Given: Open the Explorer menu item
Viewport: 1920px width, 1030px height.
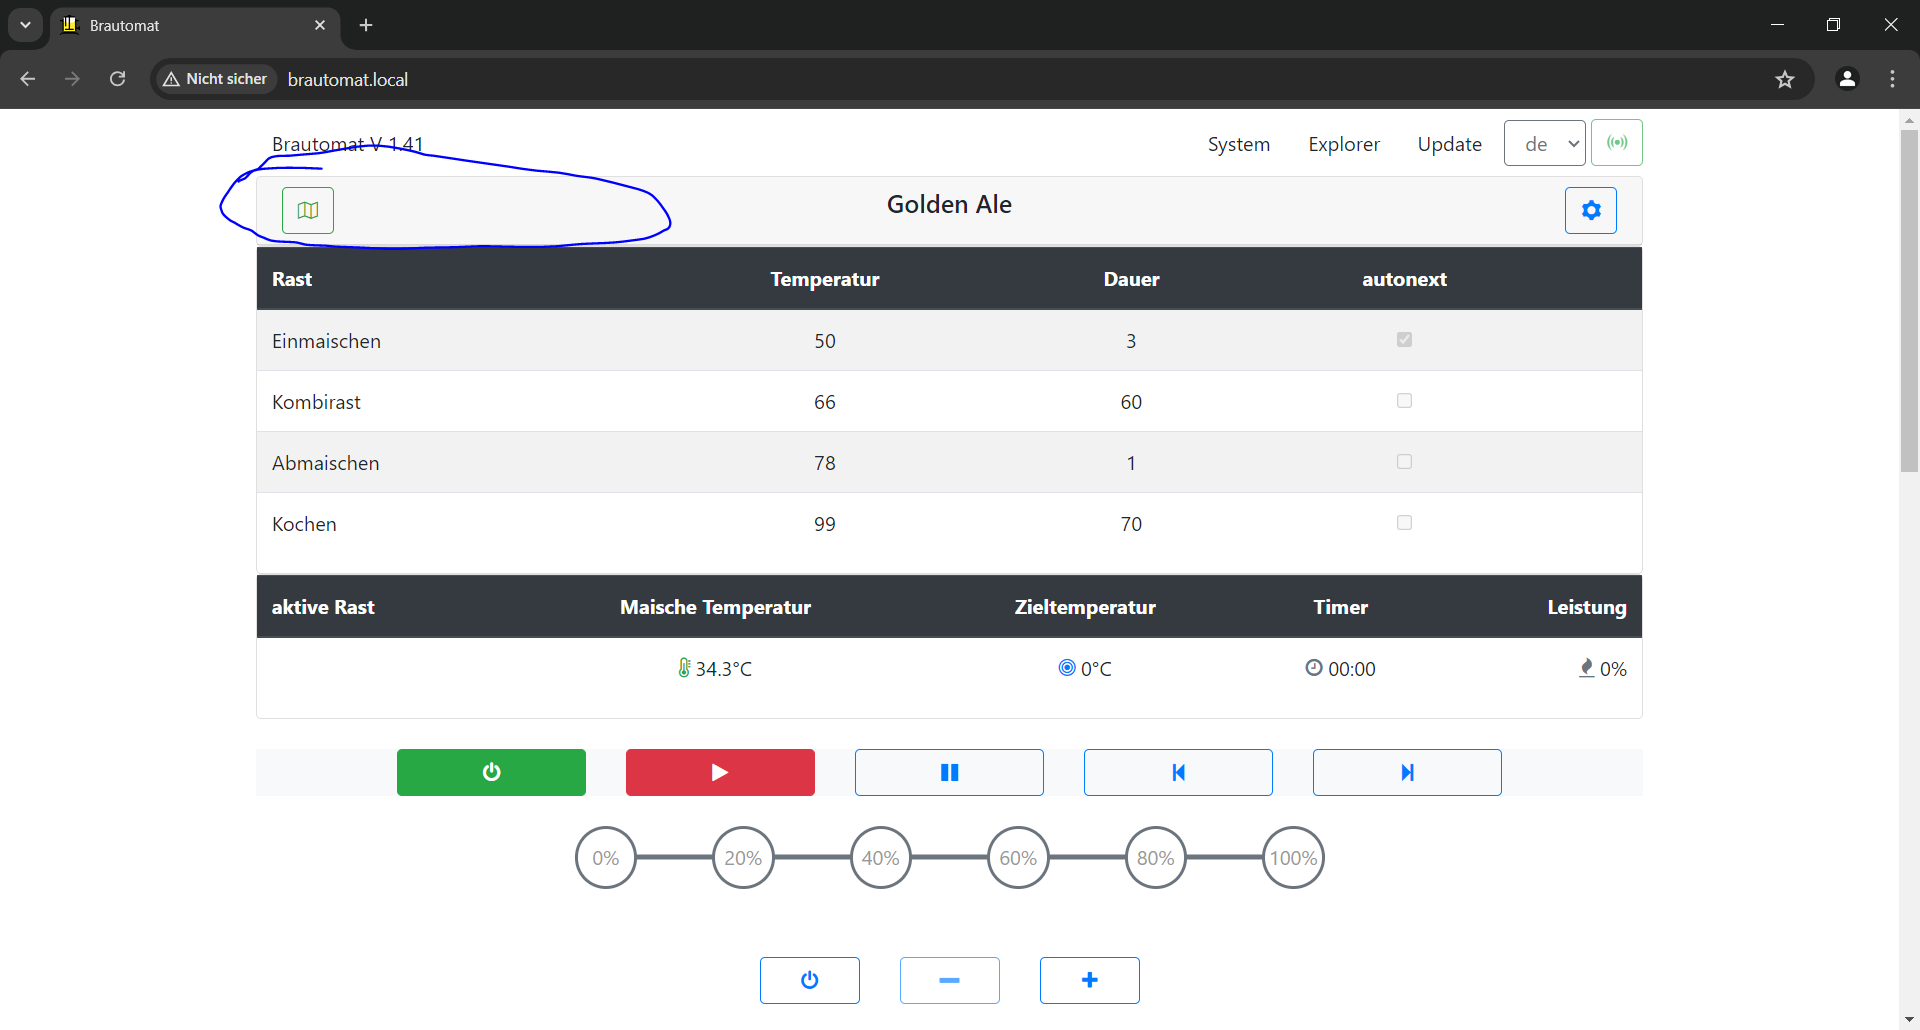Looking at the screenshot, I should (x=1343, y=144).
